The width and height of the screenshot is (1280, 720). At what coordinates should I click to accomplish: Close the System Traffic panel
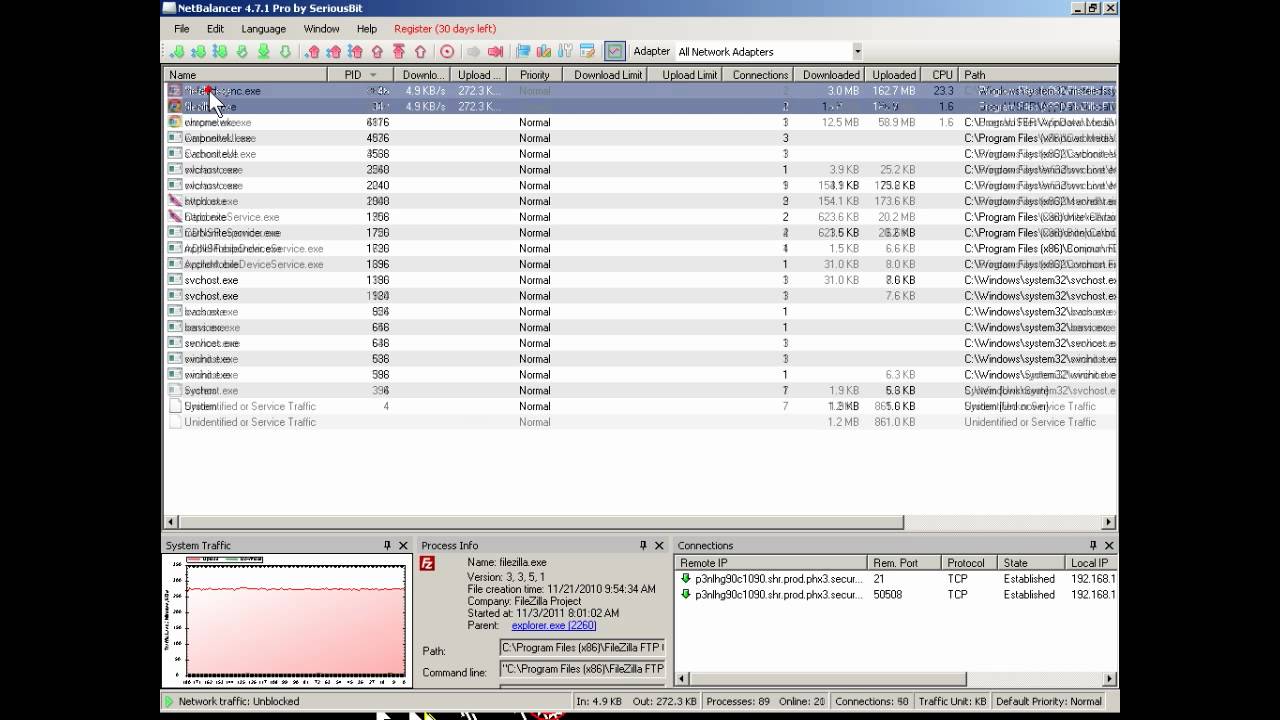[x=403, y=546]
